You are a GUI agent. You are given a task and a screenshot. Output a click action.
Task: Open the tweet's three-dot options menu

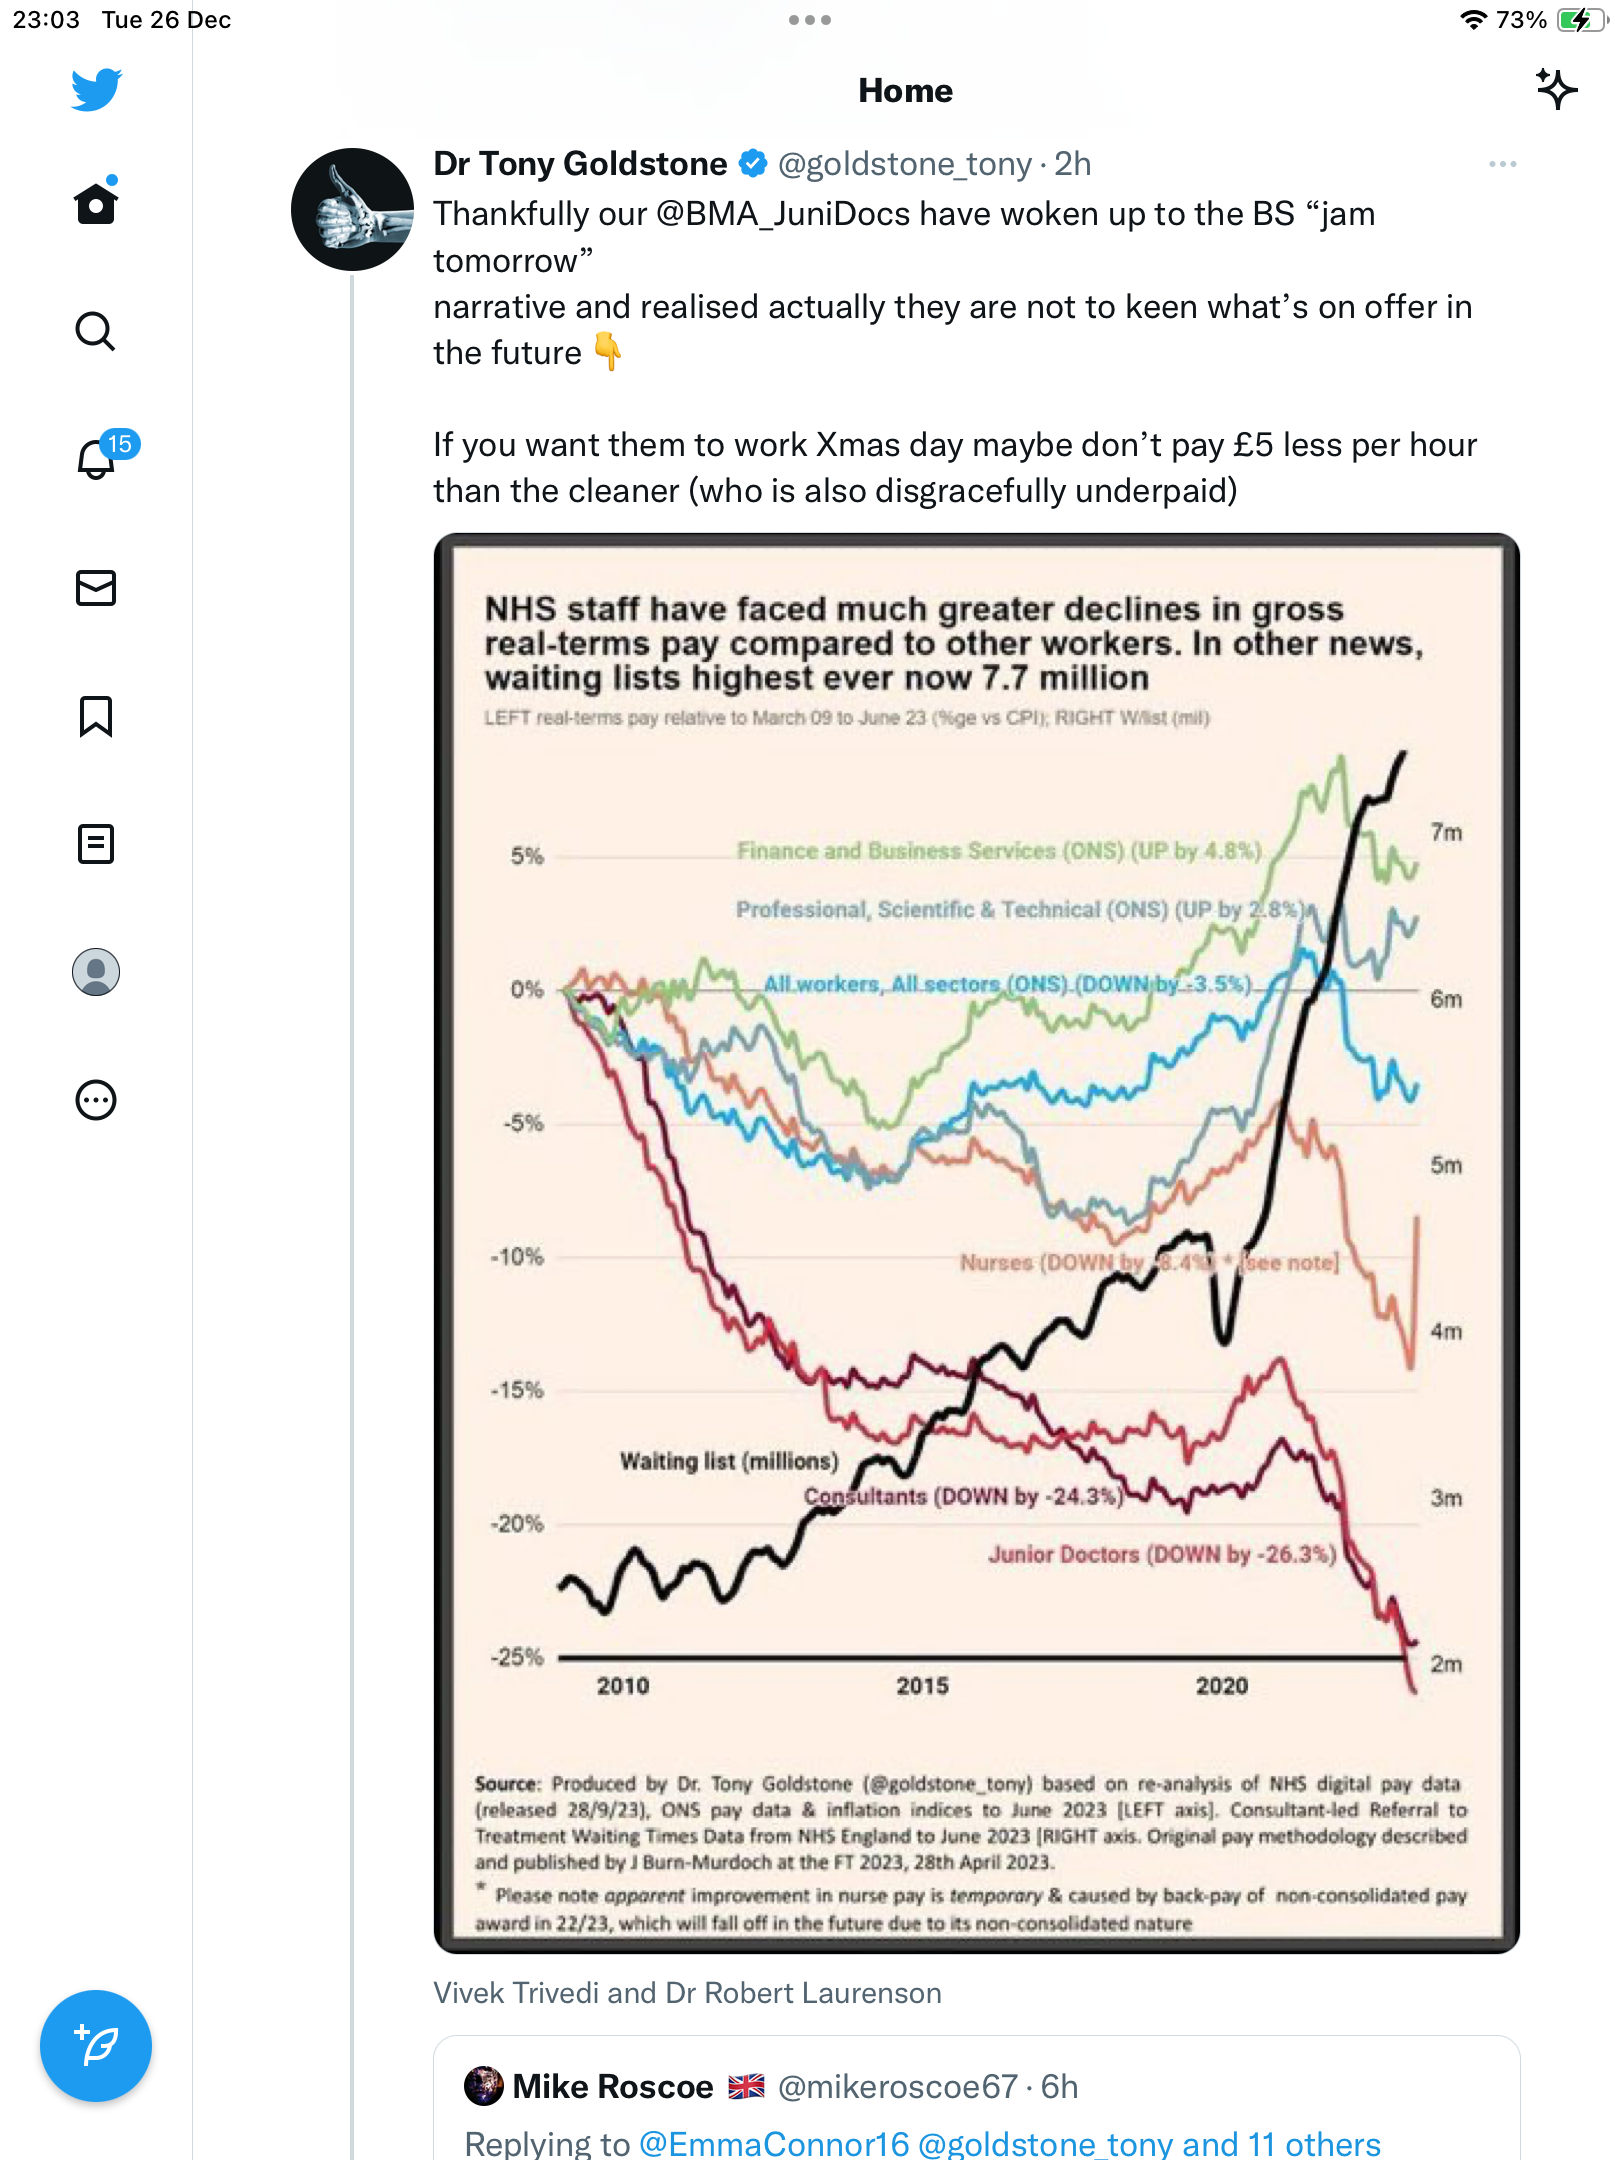pos(1502,164)
